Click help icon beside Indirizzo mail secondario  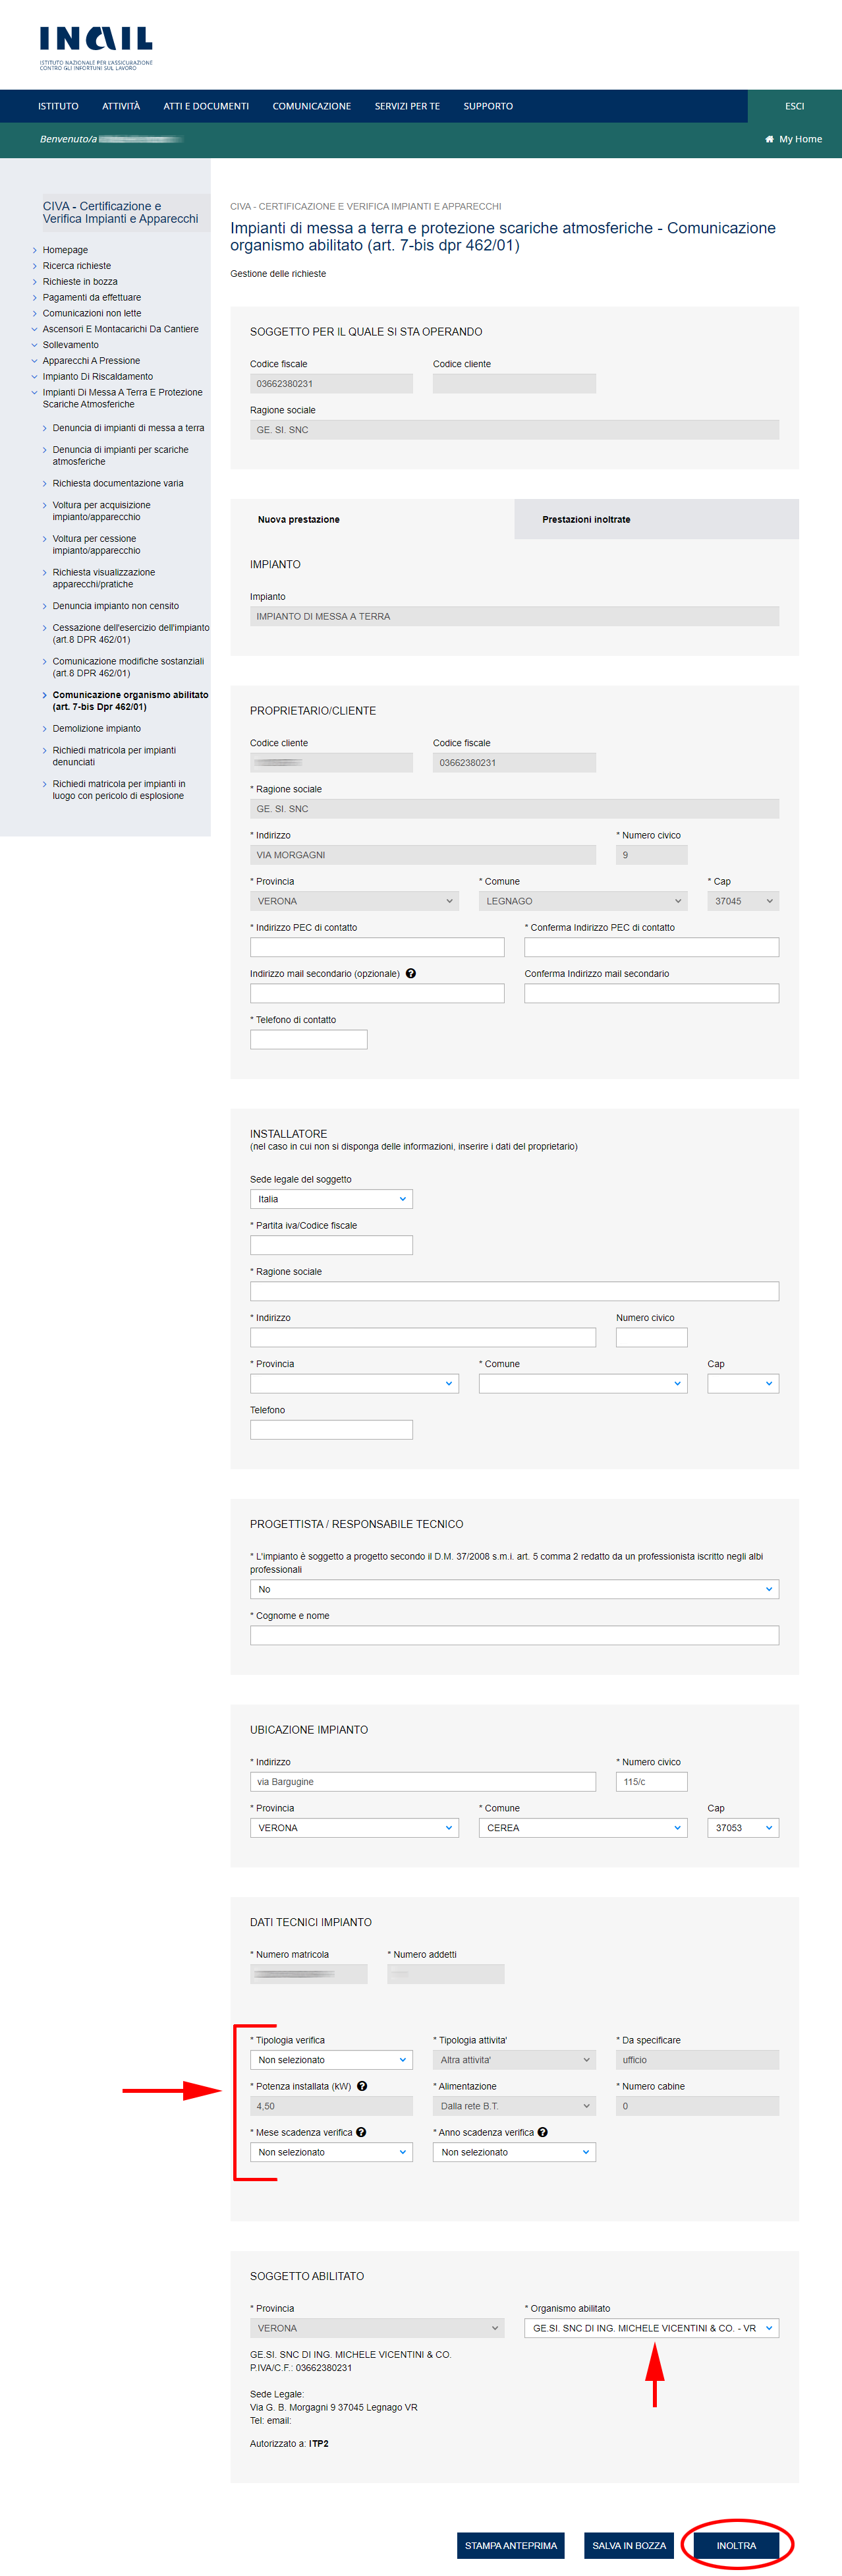point(411,973)
